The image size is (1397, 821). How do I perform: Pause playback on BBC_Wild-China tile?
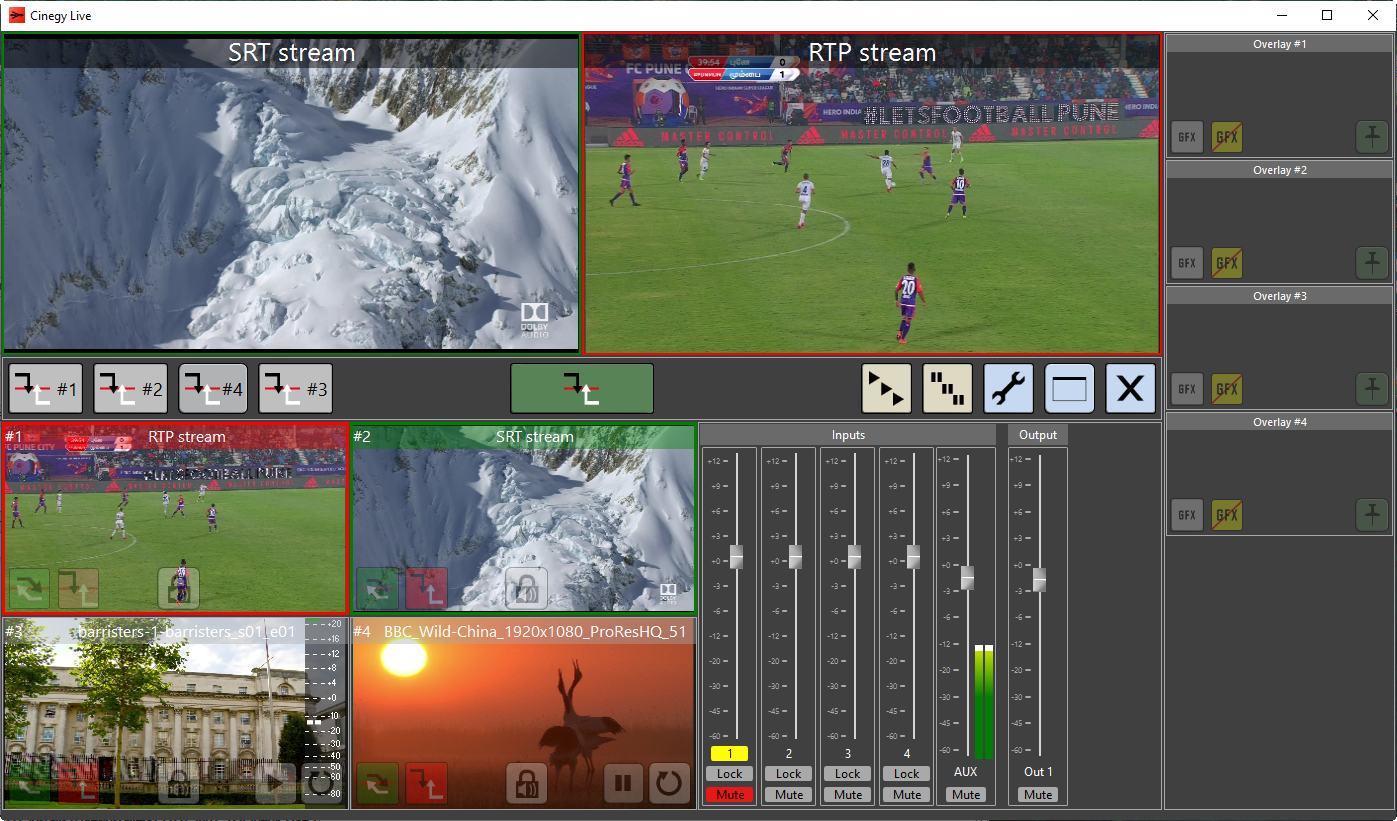tap(623, 783)
